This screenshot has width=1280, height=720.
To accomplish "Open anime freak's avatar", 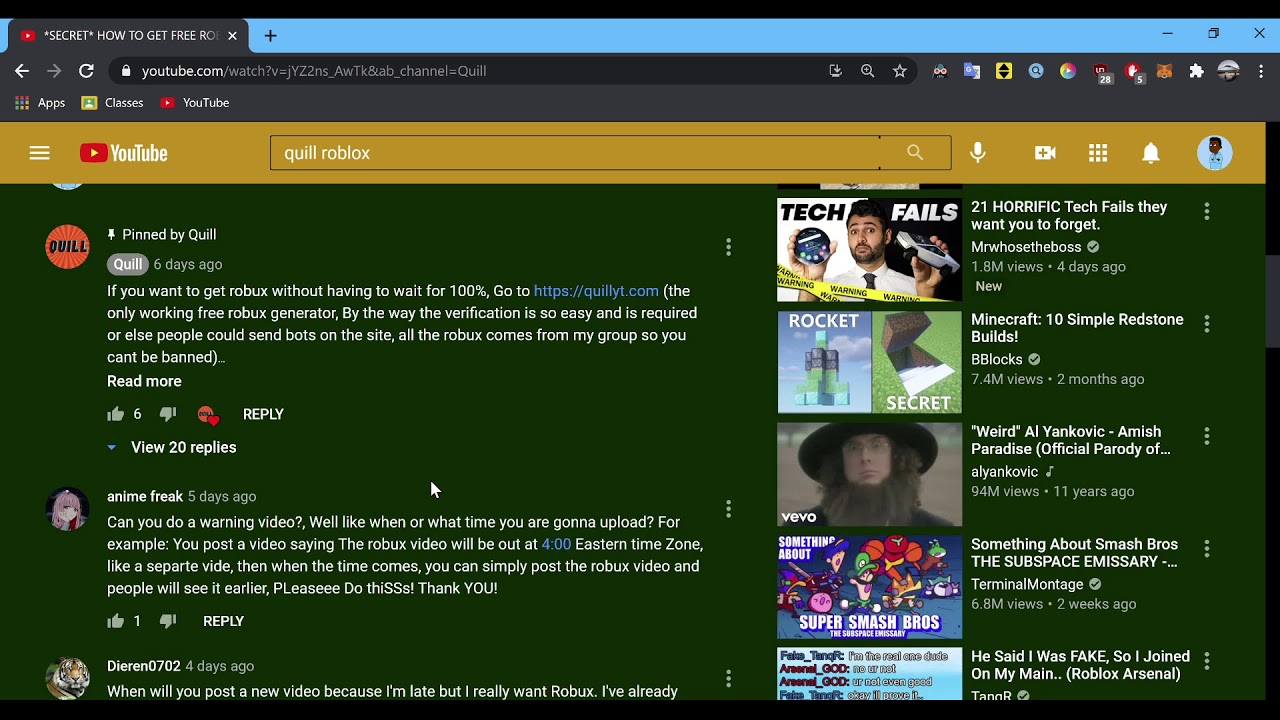I will 67,508.
